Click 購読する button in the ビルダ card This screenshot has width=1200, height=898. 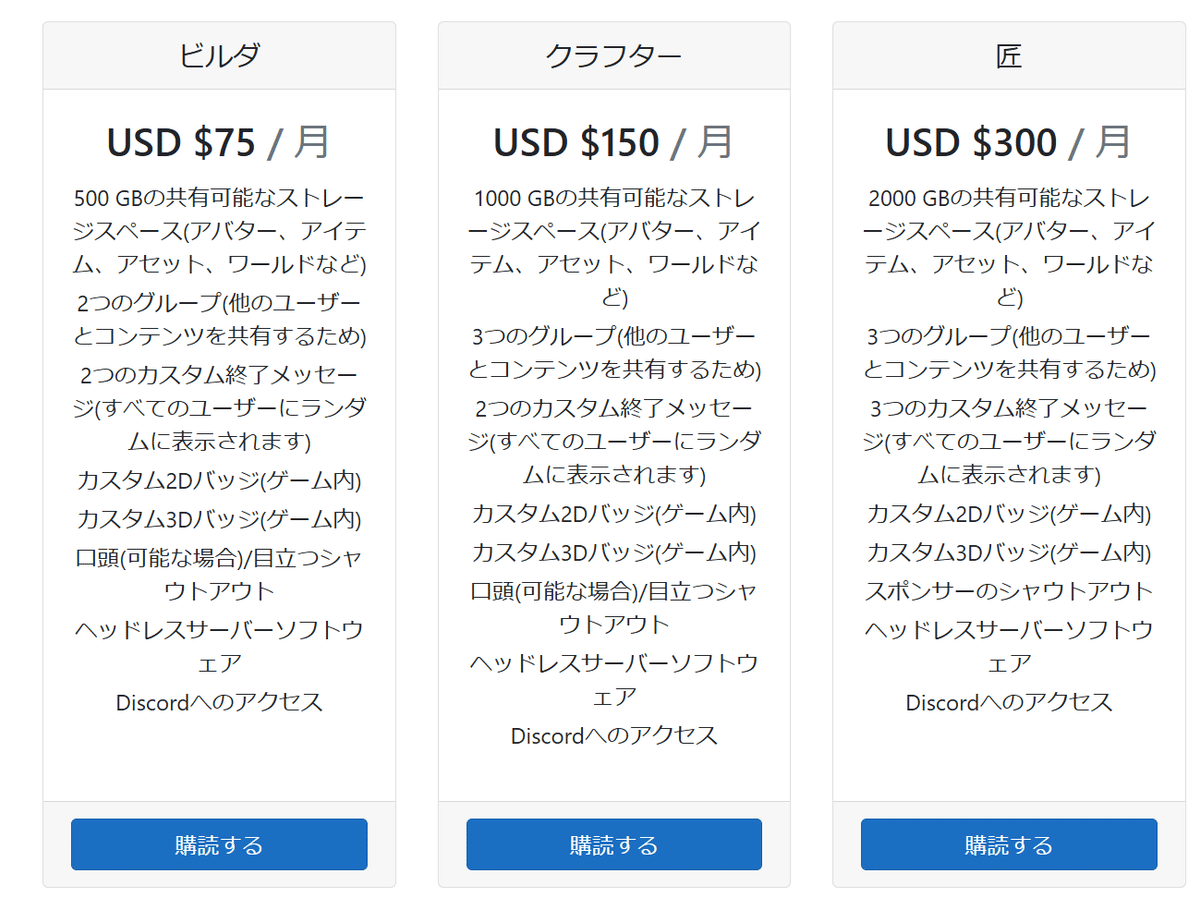pyautogui.click(x=219, y=844)
